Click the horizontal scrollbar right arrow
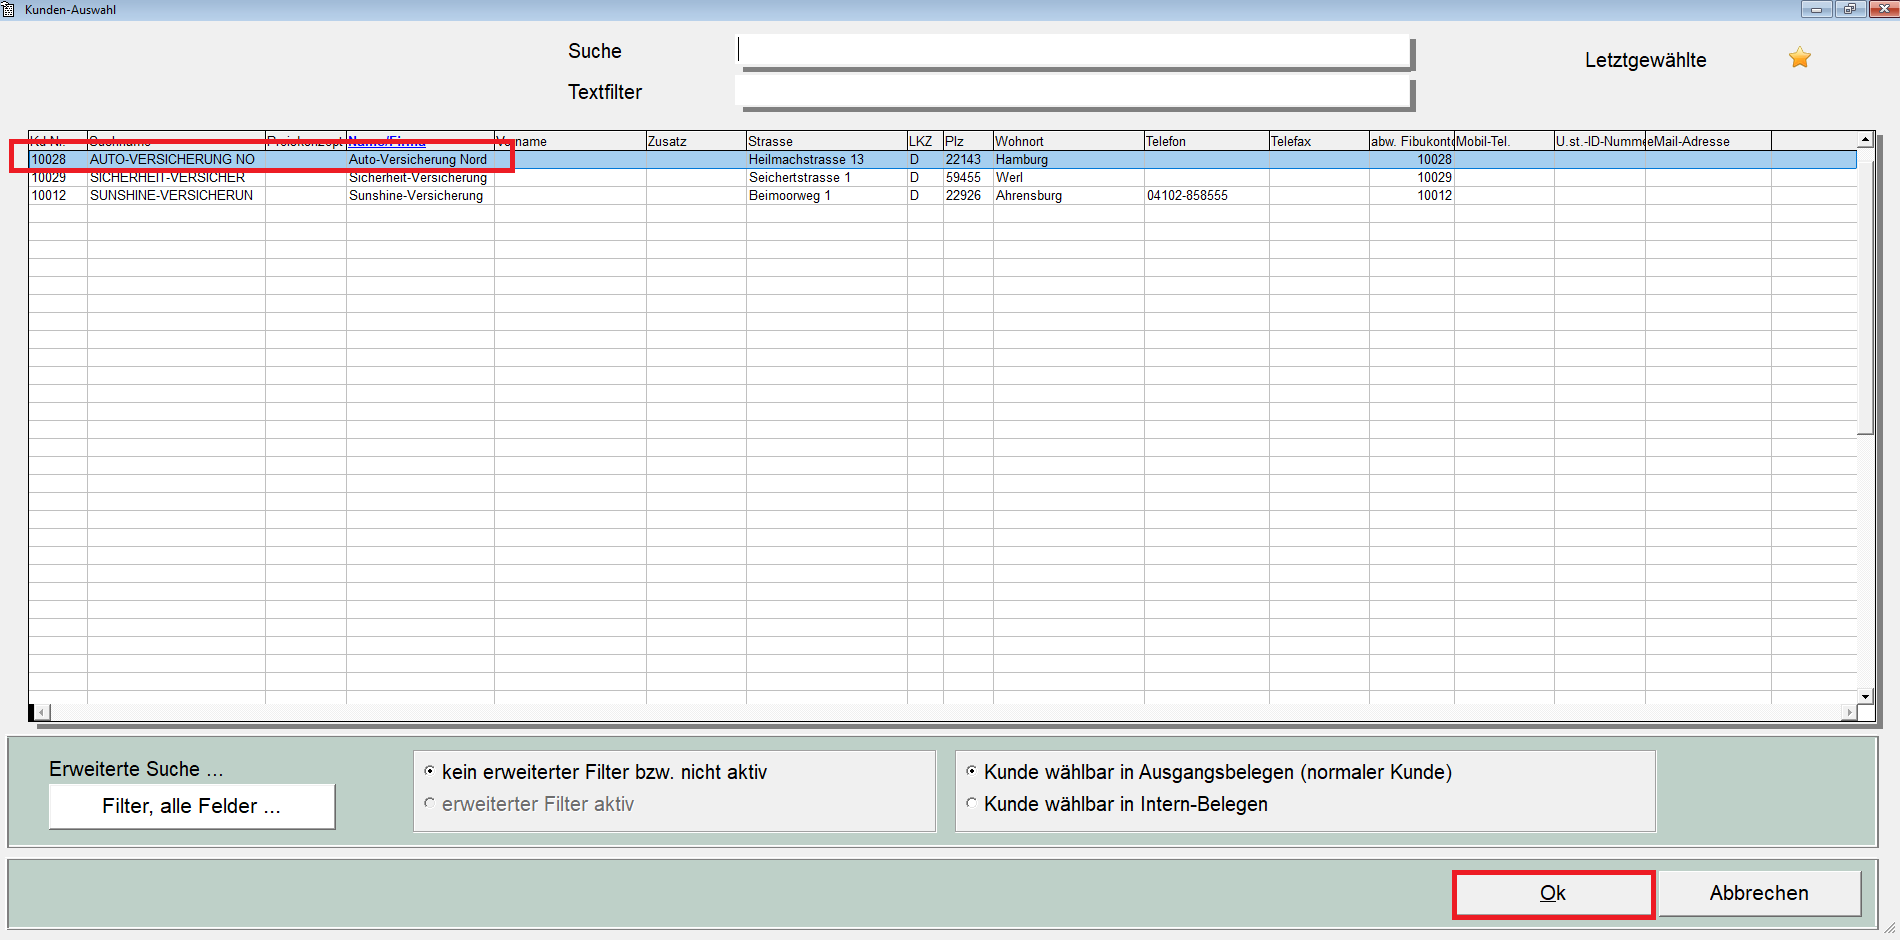1900x940 pixels. pyautogui.click(x=1849, y=712)
